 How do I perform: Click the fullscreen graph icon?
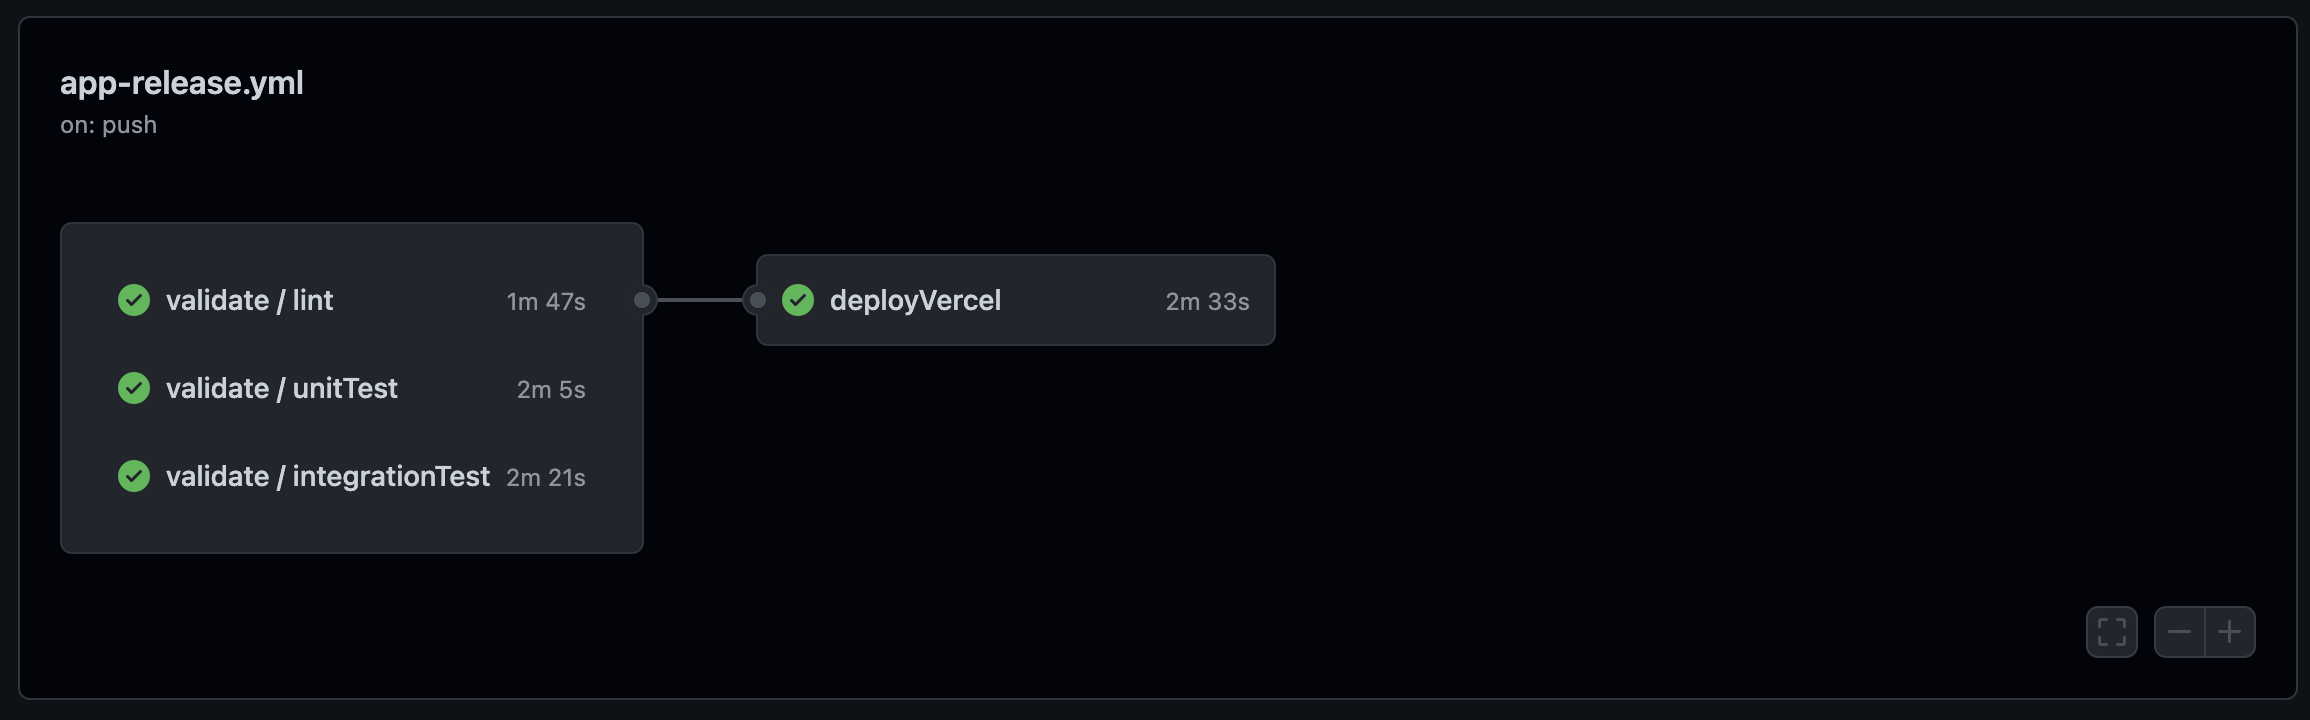click(x=2111, y=632)
